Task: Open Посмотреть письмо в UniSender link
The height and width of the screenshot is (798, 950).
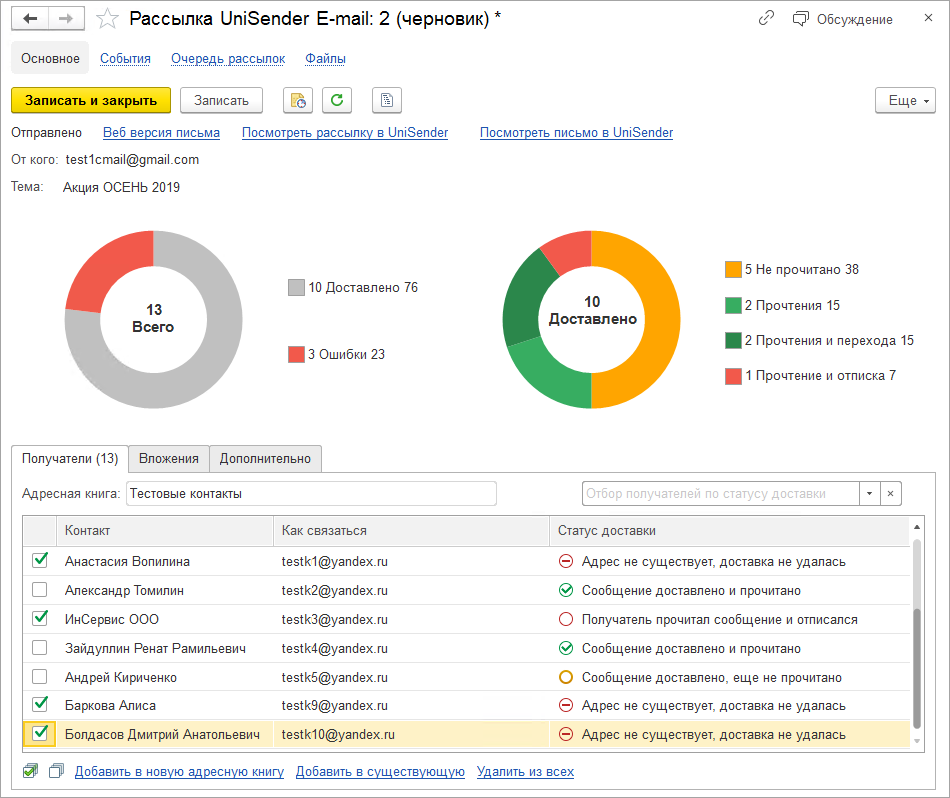Action: point(576,133)
